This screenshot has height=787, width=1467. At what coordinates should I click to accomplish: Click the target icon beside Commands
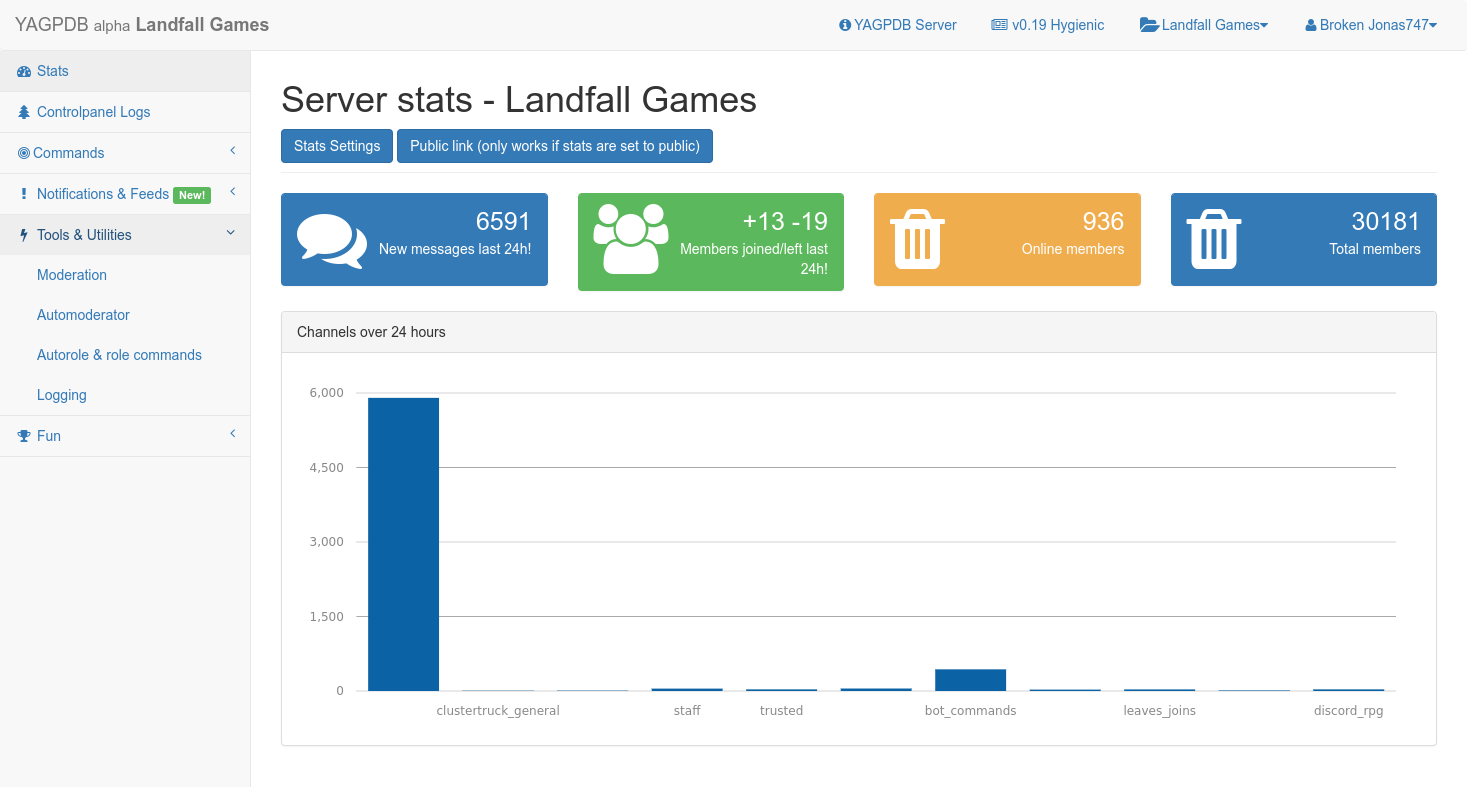[24, 153]
